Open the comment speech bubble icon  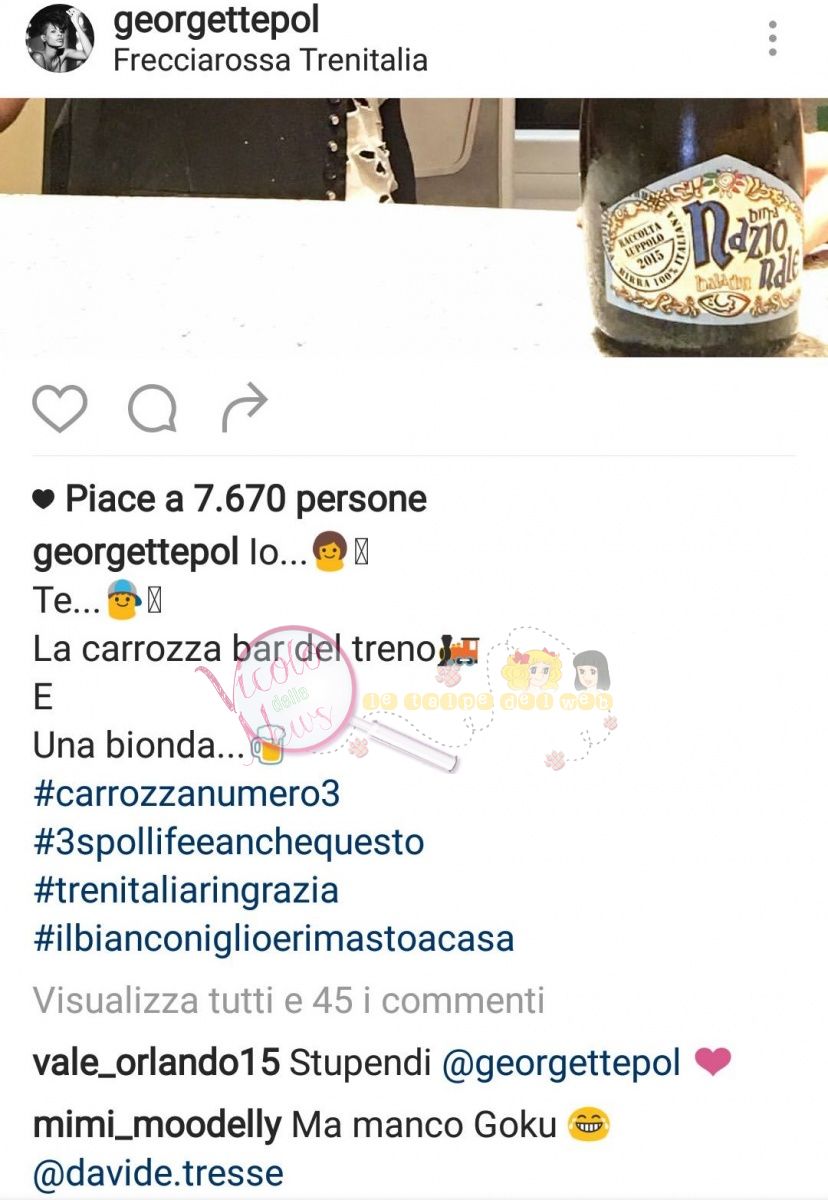[152, 408]
